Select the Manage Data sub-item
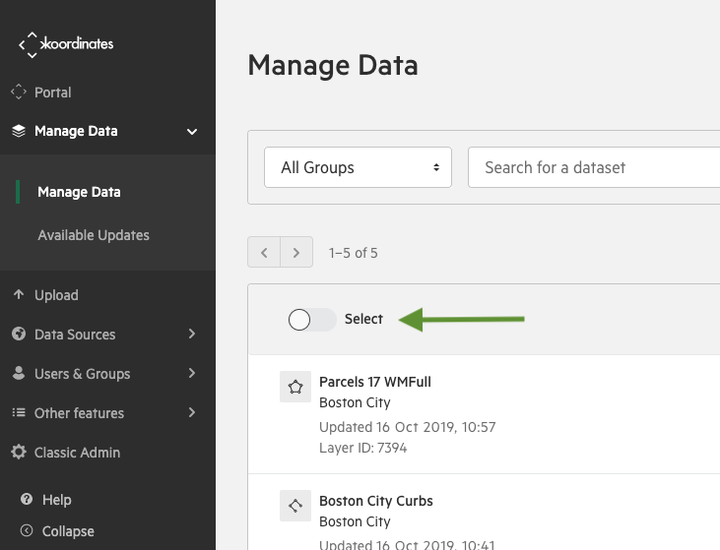 79,192
